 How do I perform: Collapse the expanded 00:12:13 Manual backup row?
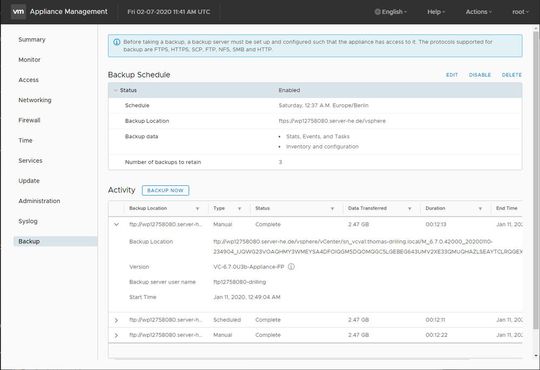[116, 224]
